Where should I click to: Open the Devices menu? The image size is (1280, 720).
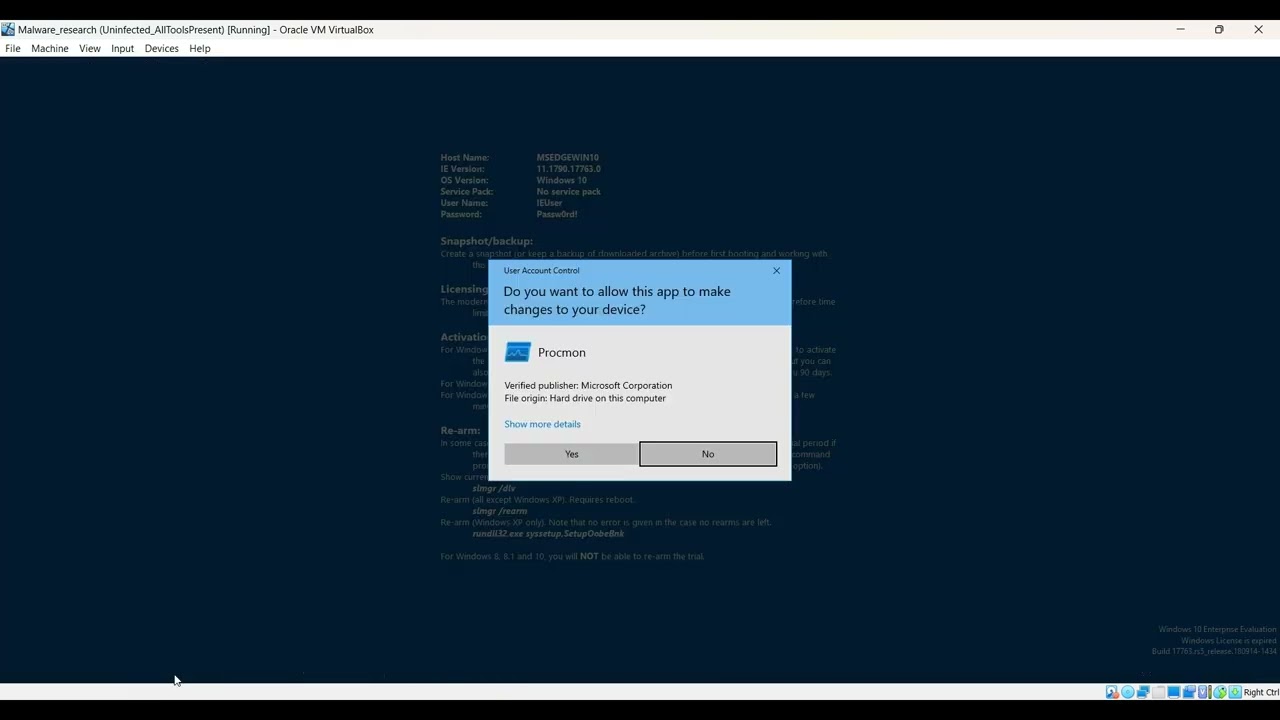click(161, 48)
